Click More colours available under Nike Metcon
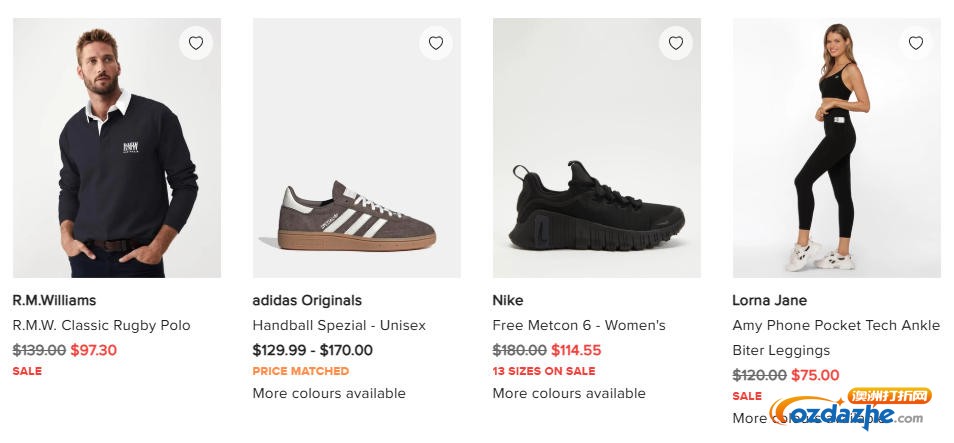 tap(569, 393)
